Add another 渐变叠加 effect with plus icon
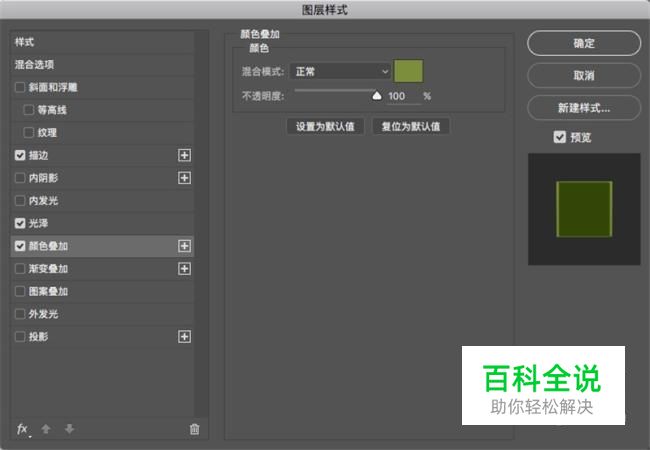Viewport: 650px width, 450px height. click(184, 269)
